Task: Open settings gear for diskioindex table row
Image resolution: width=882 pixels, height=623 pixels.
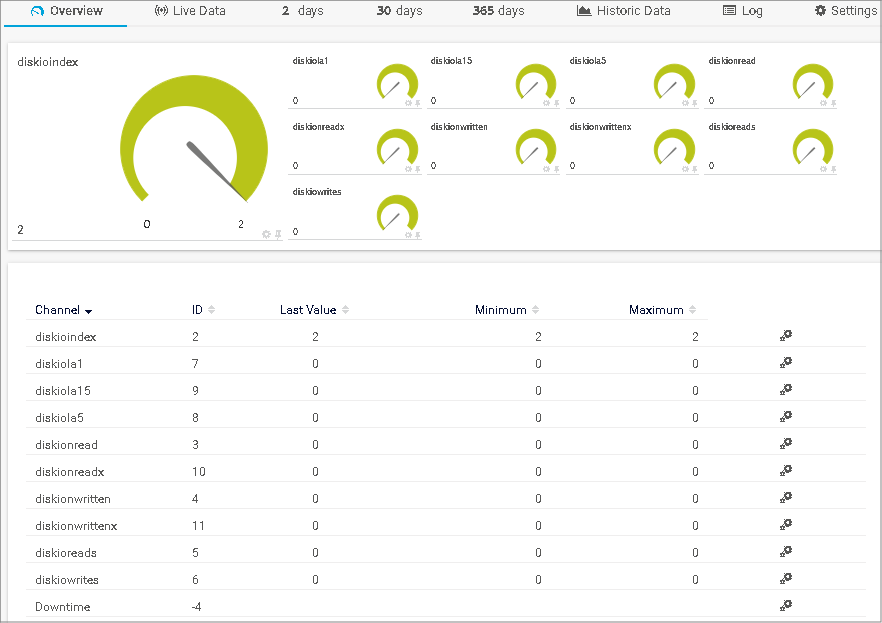Action: (786, 335)
